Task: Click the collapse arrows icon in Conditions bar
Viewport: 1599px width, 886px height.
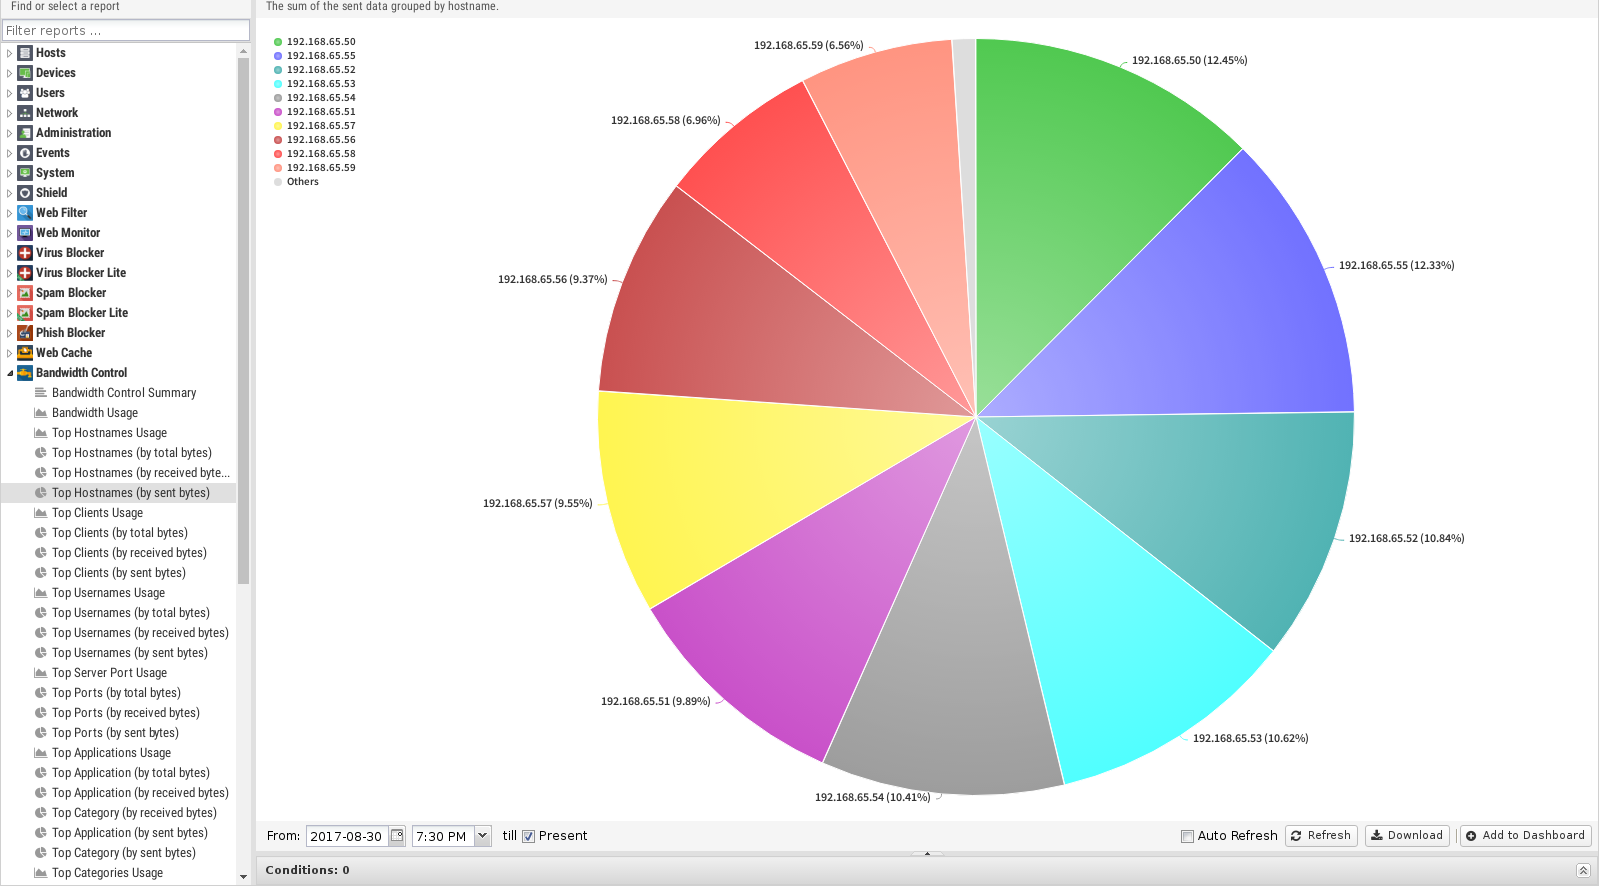Action: 1583,870
